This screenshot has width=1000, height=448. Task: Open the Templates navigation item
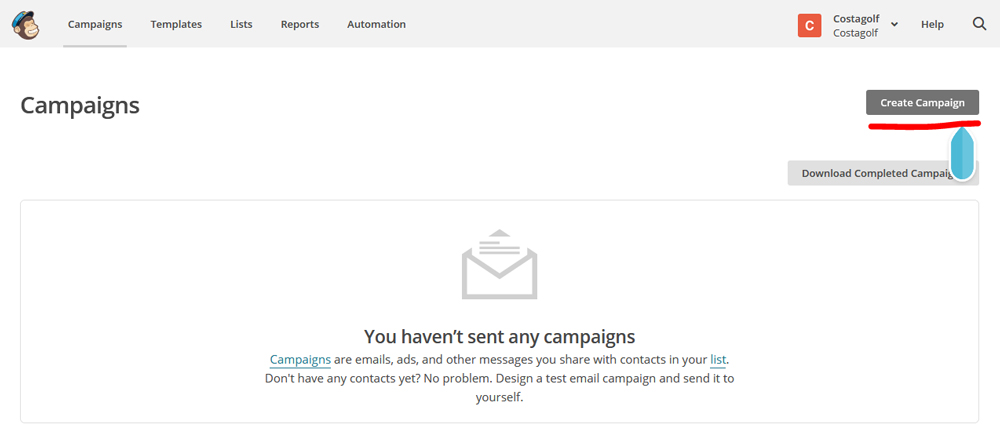(x=176, y=24)
